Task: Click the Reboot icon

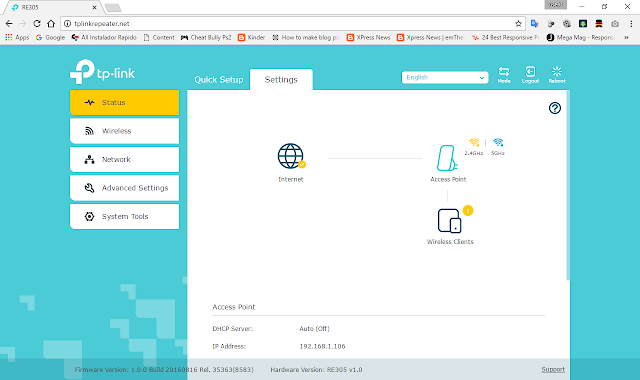Action: [x=557, y=72]
